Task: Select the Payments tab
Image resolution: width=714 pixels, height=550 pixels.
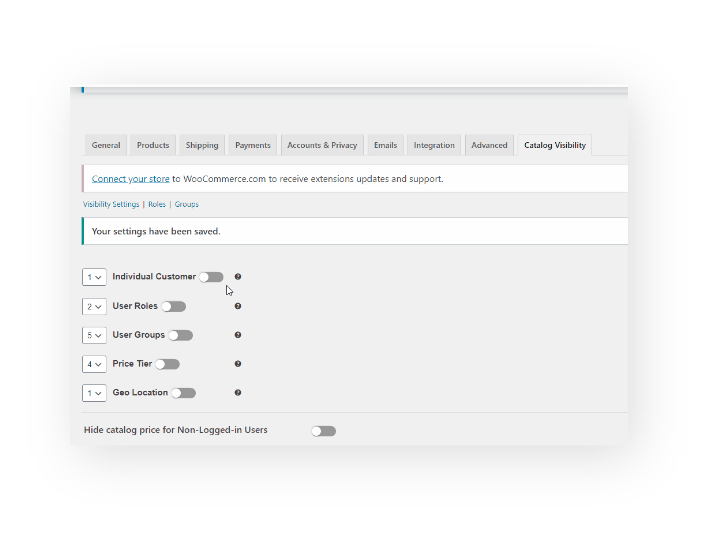Action: pyautogui.click(x=253, y=145)
